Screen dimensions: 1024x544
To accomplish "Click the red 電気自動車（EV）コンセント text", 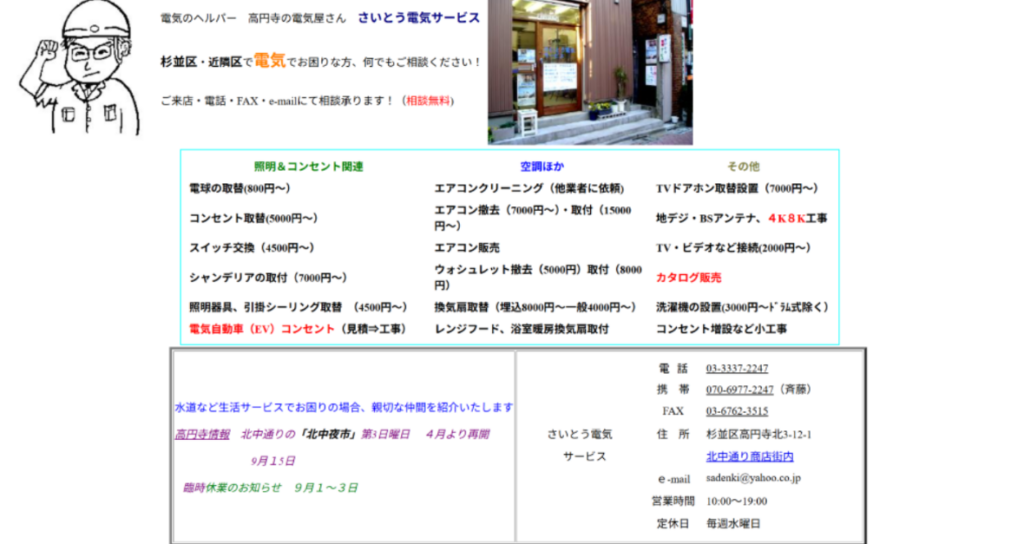I will tap(262, 328).
